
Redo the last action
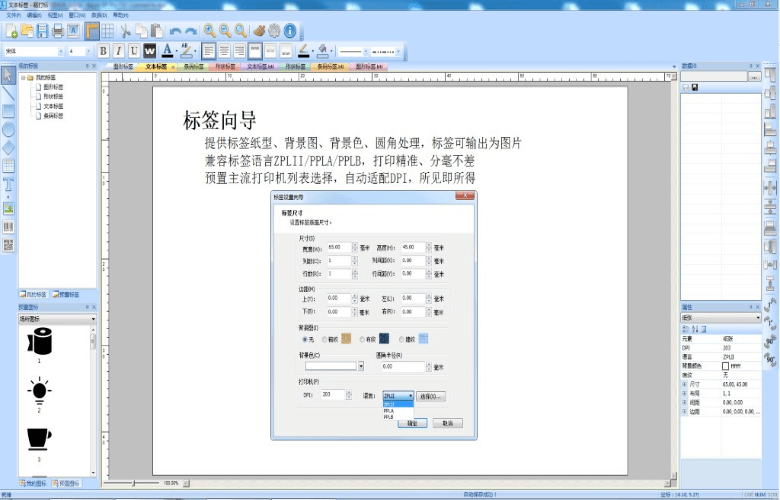191,31
